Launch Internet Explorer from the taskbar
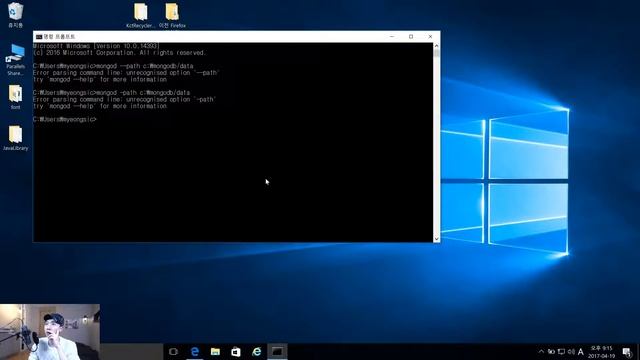Image resolution: width=640 pixels, height=360 pixels. pos(256,351)
